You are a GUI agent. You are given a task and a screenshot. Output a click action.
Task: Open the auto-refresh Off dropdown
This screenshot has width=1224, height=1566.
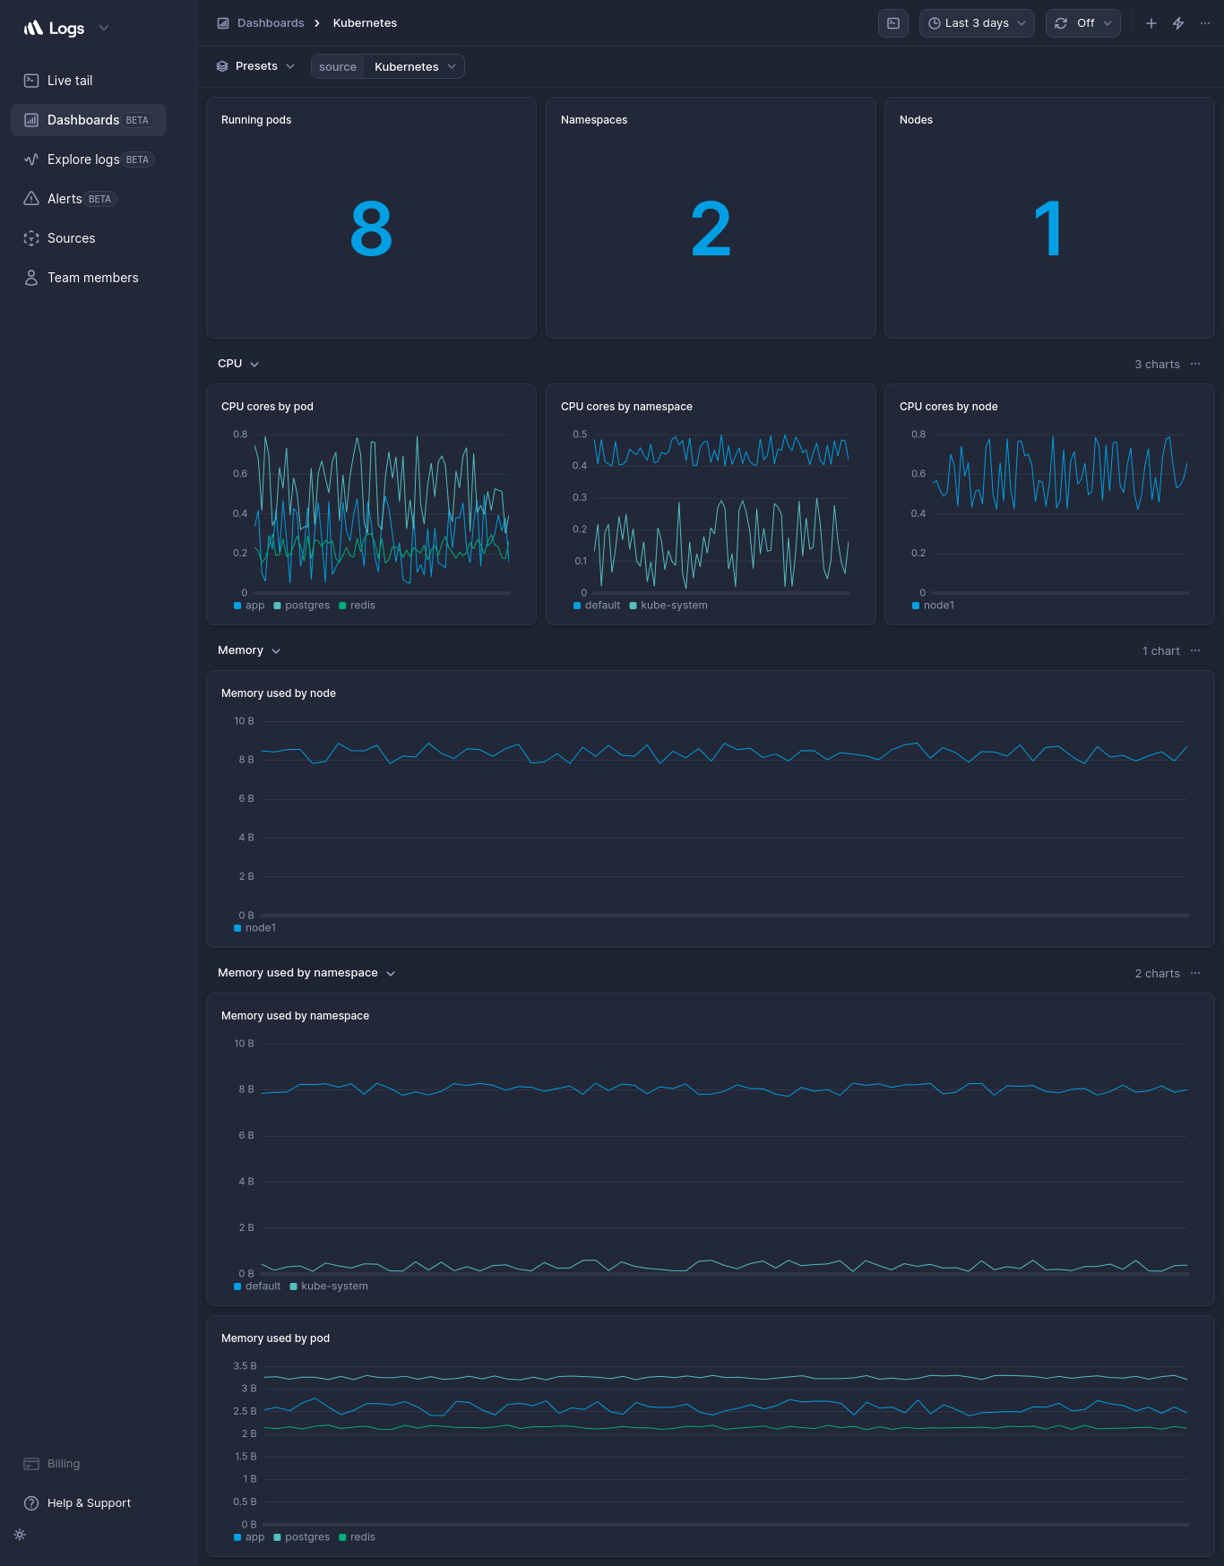(x=1082, y=23)
